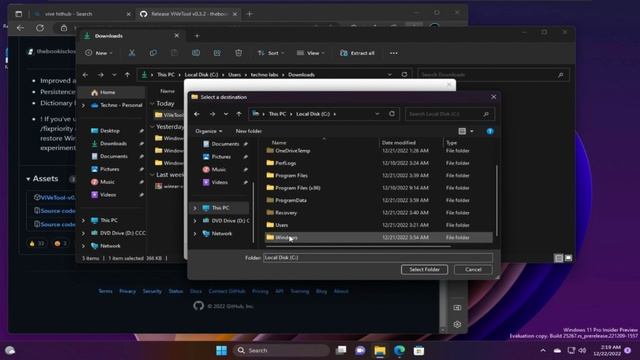Open the View menu in Explorer
Viewport: 640px width, 360px height.
[x=311, y=53]
